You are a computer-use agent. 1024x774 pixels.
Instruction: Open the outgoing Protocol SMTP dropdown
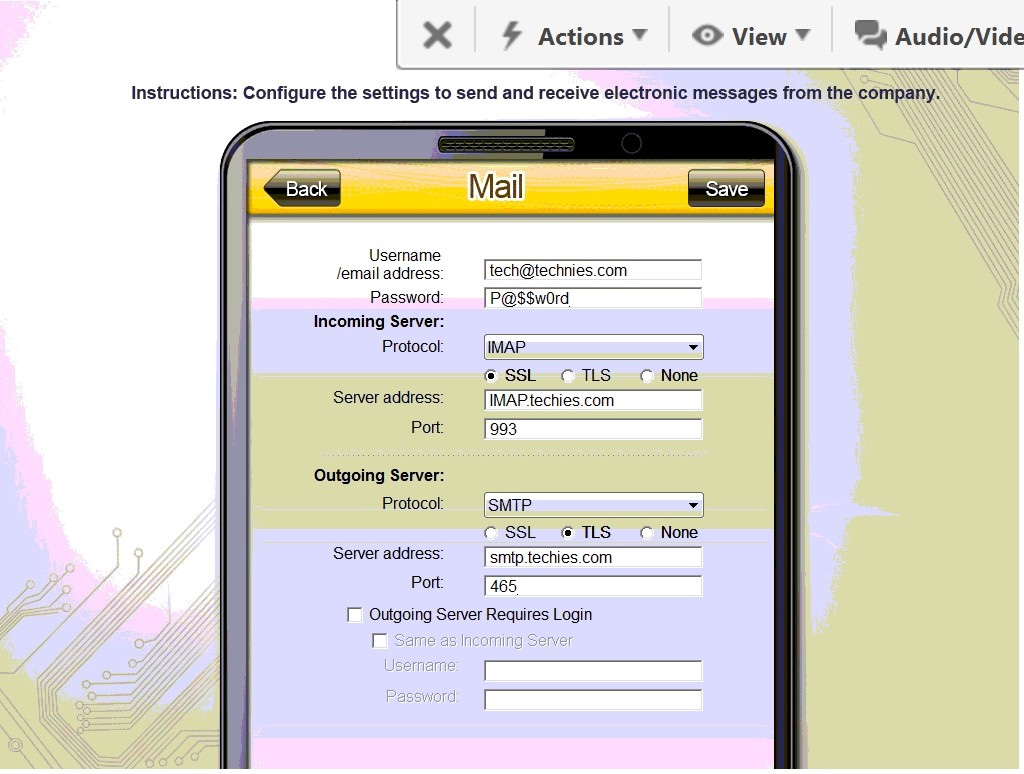(594, 505)
